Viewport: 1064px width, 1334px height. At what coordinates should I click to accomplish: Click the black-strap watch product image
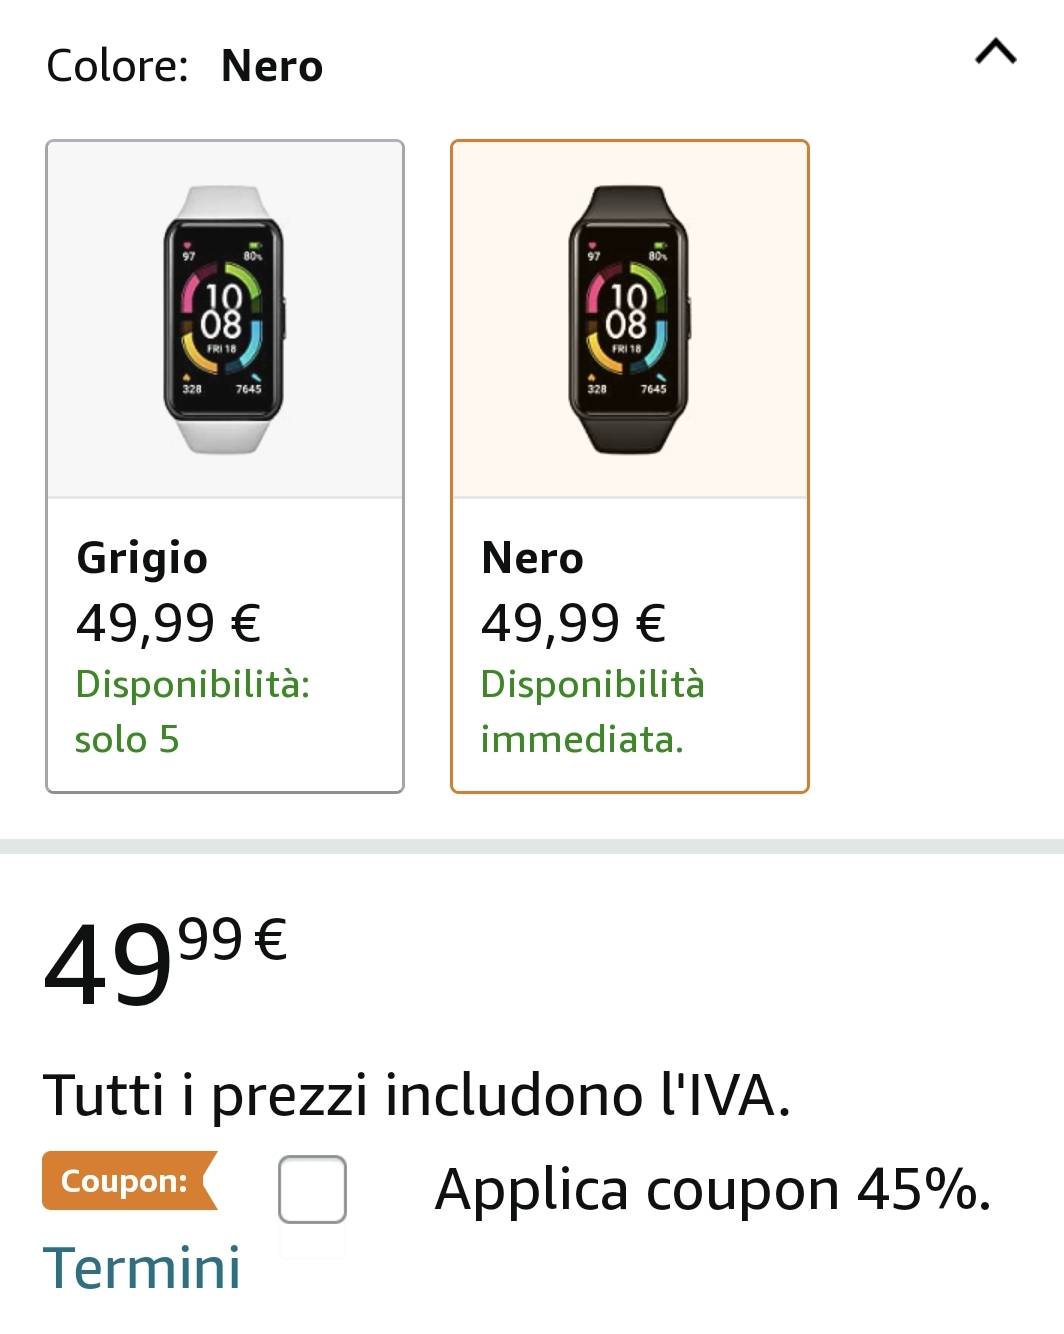pos(629,319)
